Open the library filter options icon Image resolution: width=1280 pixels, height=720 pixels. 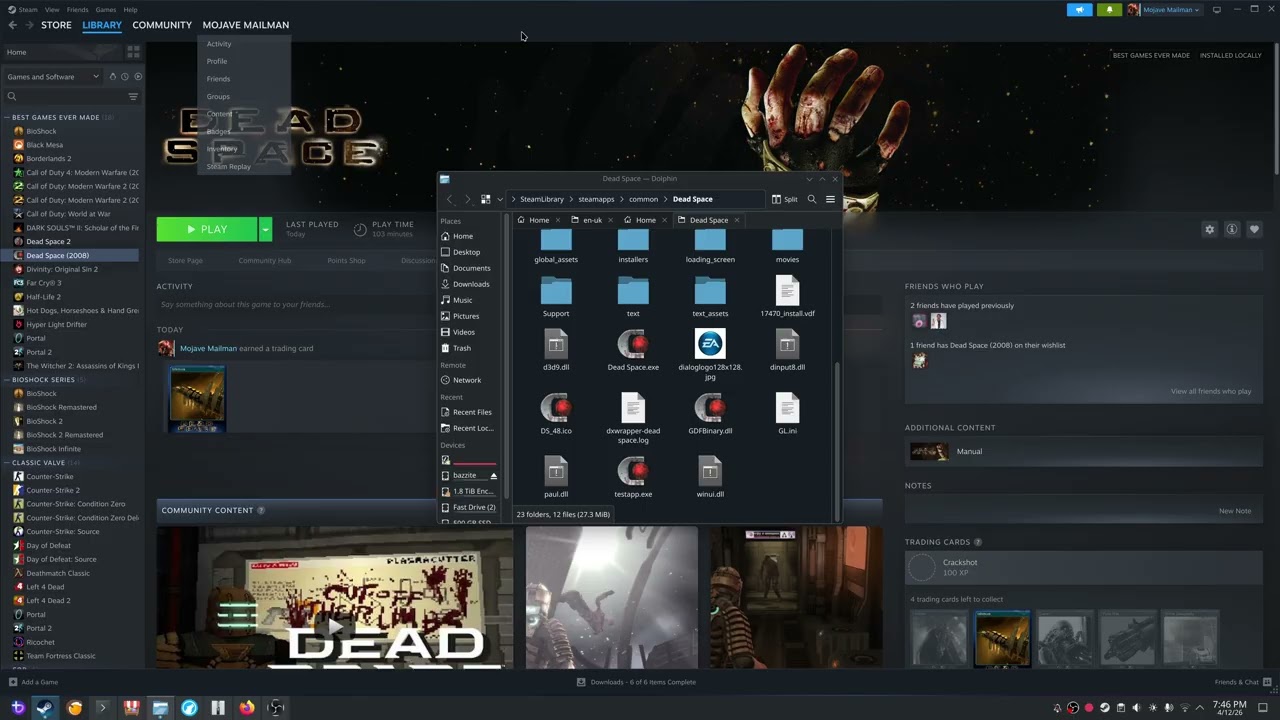pos(133,96)
